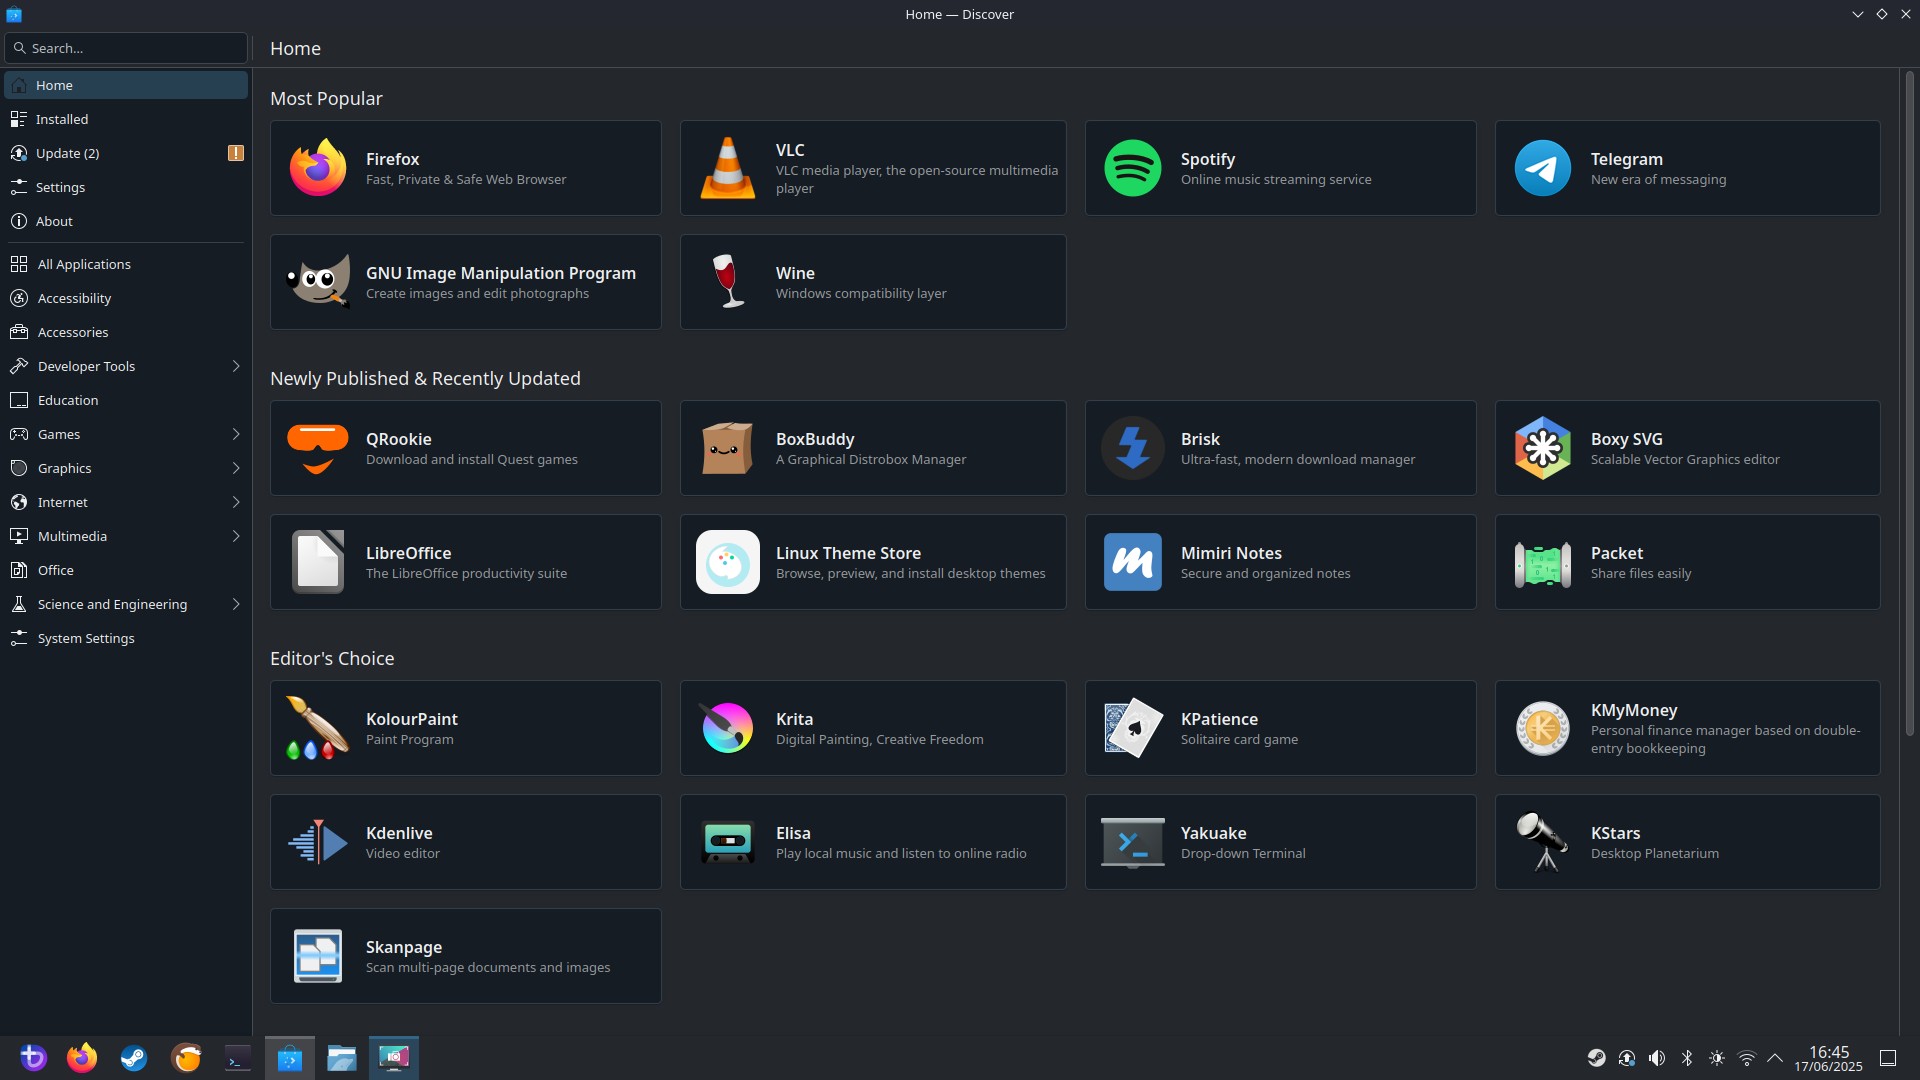1920x1080 pixels.
Task: Open the Accessibility category
Action: point(126,298)
